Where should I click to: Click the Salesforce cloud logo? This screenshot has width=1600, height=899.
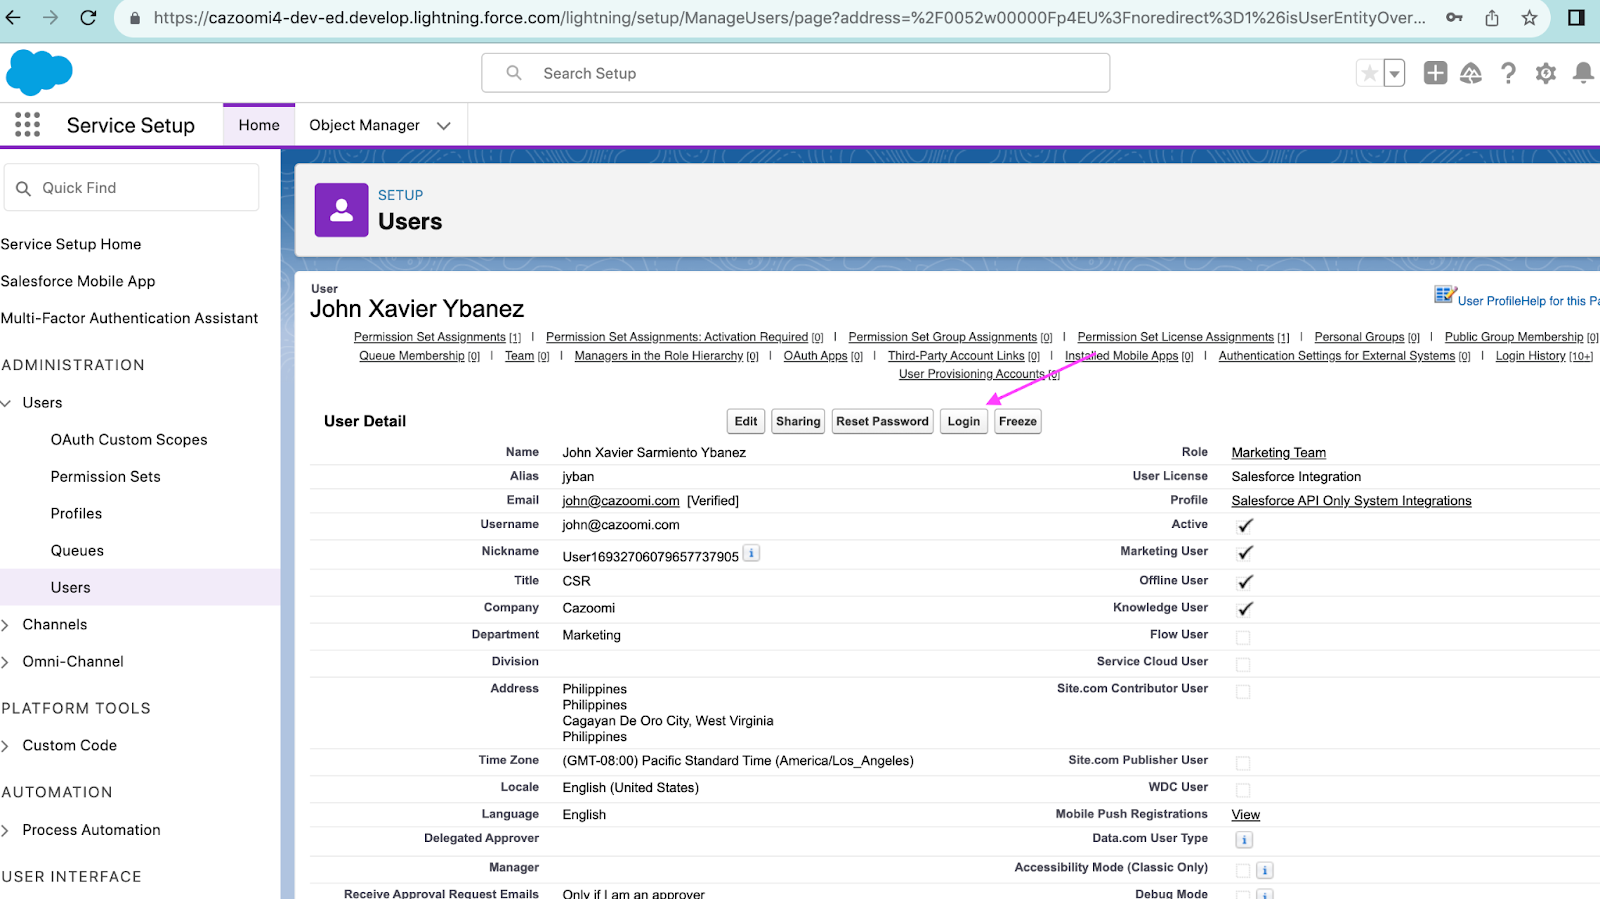(x=39, y=73)
